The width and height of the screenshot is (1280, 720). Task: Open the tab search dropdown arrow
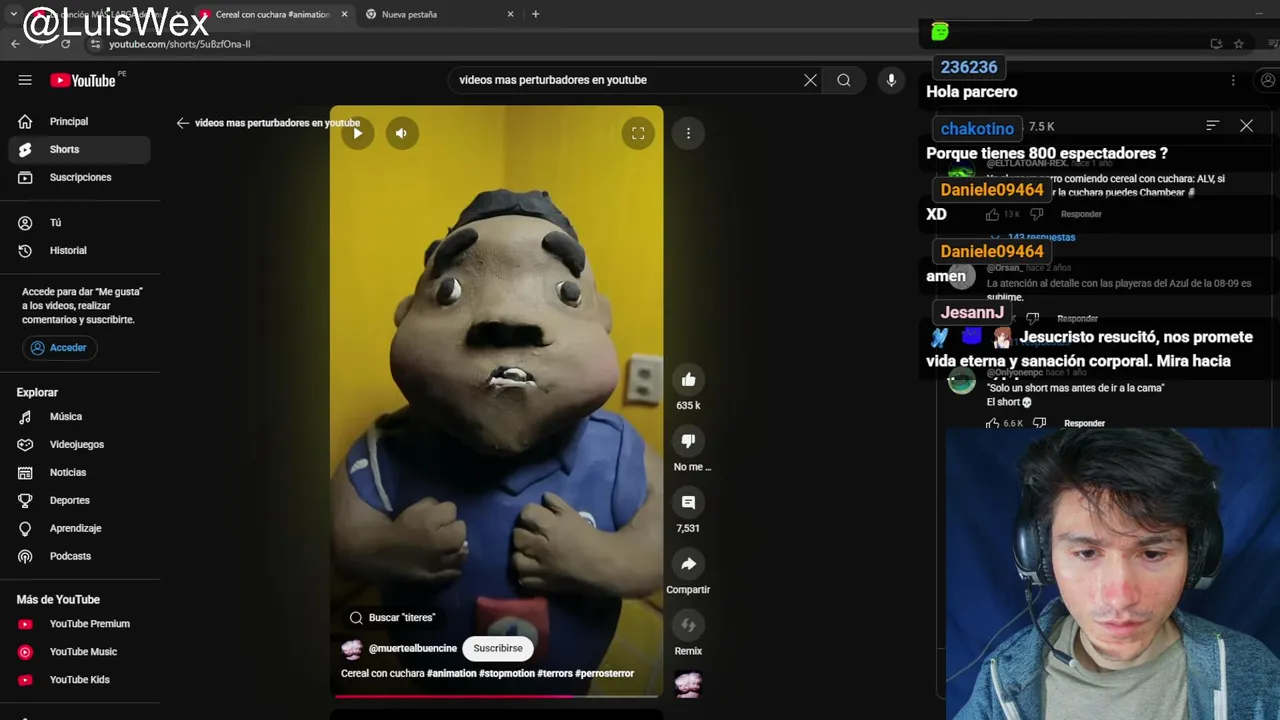[13, 14]
